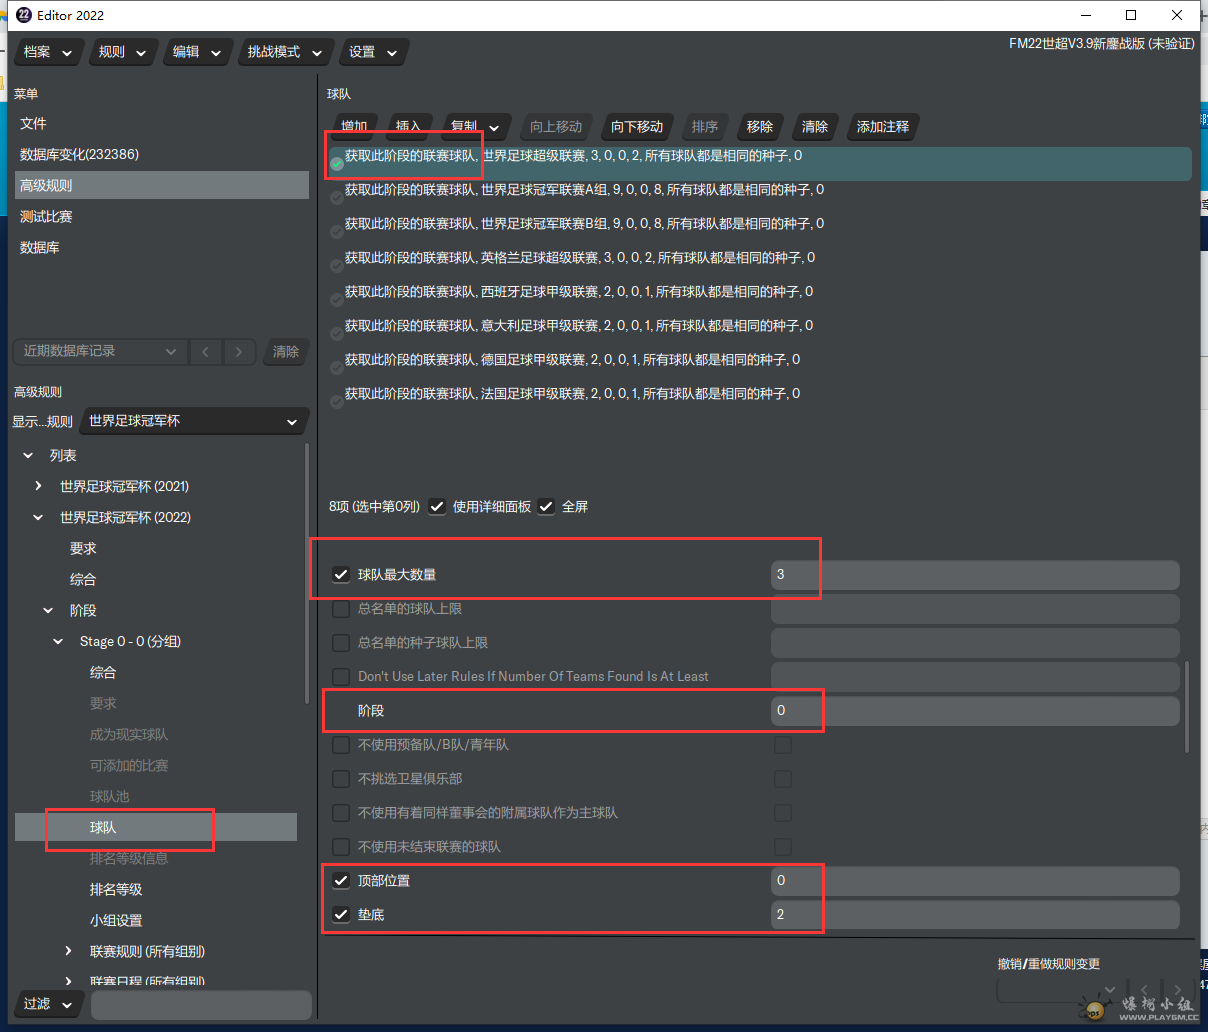Collapse the Stage 0 - 0 (分组) node
1208x1032 pixels.
pos(58,642)
